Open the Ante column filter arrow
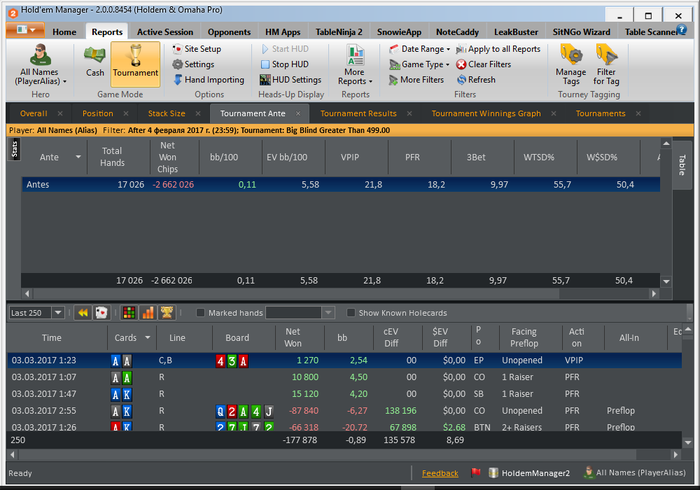700x490 pixels. [78, 157]
